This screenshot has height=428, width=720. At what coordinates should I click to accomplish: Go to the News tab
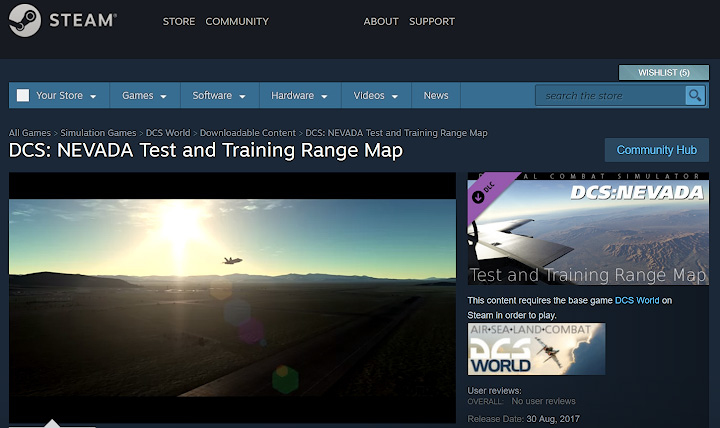click(x=436, y=96)
